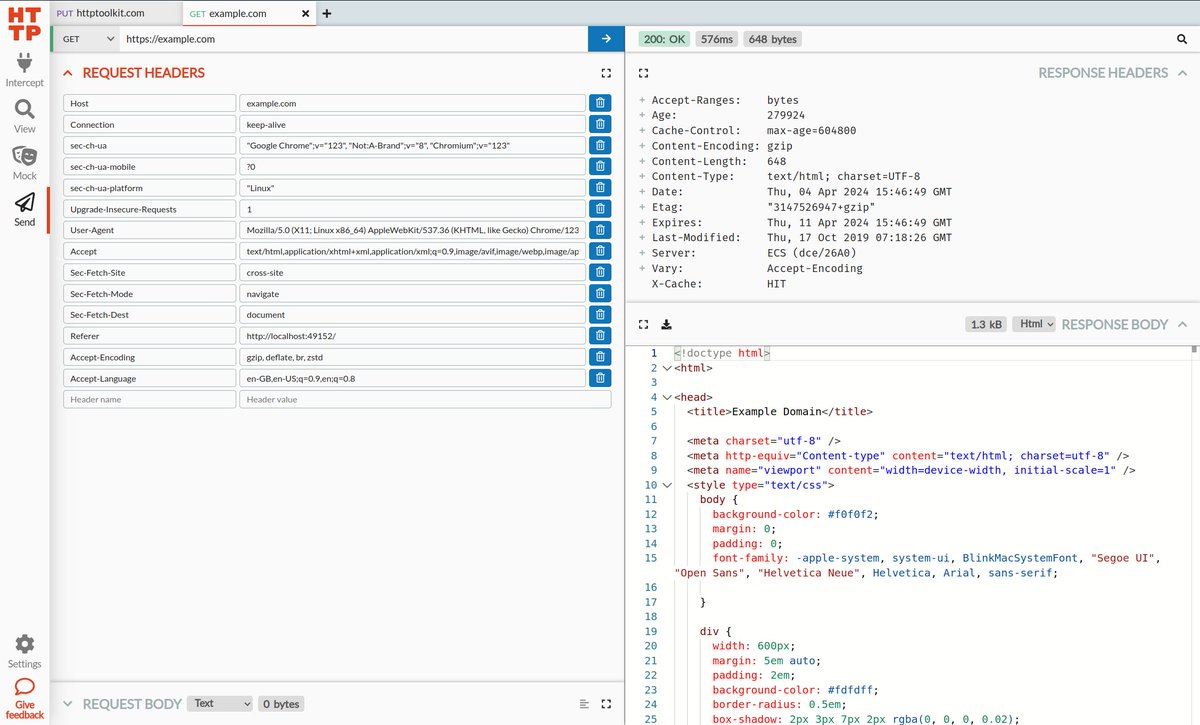
Task: Open the Intercept page in sidebar
Action: click(24, 70)
